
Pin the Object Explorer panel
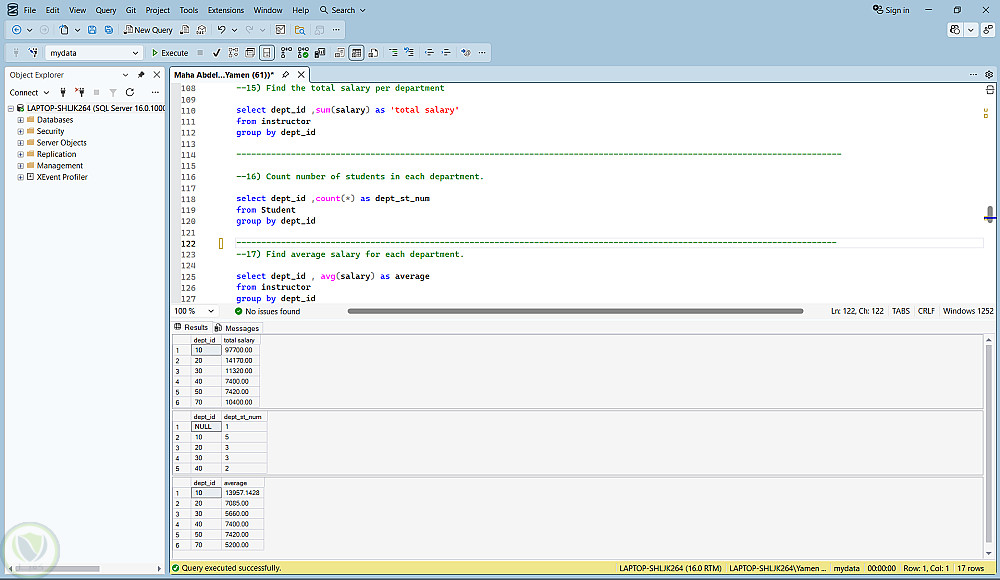(141, 75)
